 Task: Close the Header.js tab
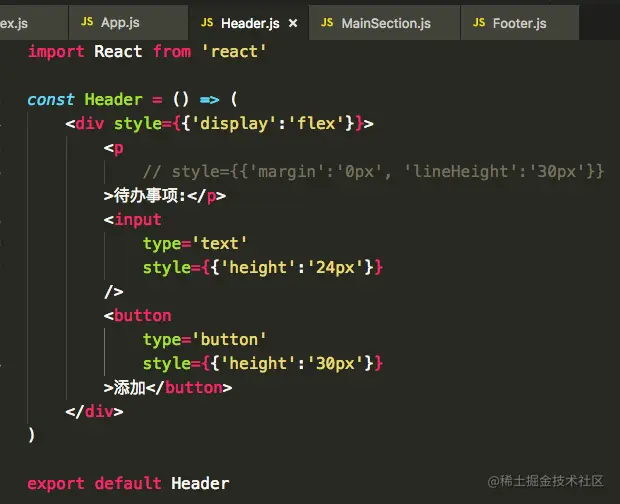pyautogui.click(x=293, y=23)
